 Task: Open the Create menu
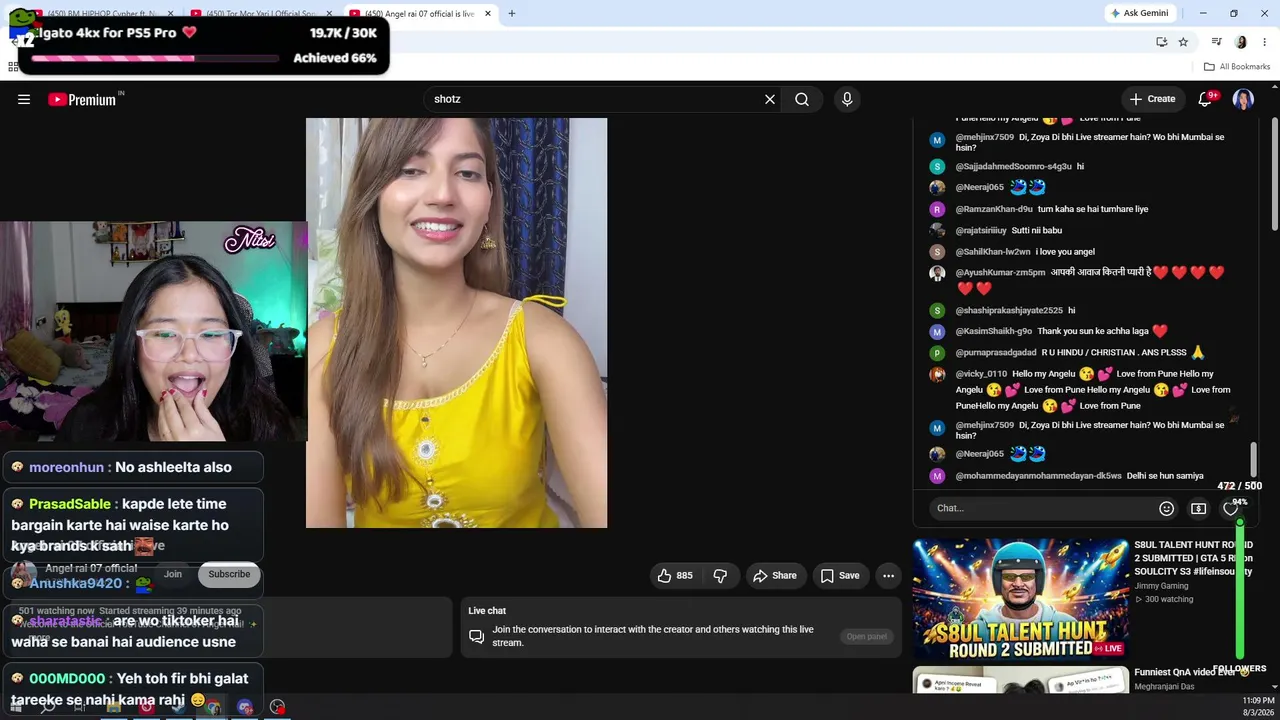coord(1152,99)
